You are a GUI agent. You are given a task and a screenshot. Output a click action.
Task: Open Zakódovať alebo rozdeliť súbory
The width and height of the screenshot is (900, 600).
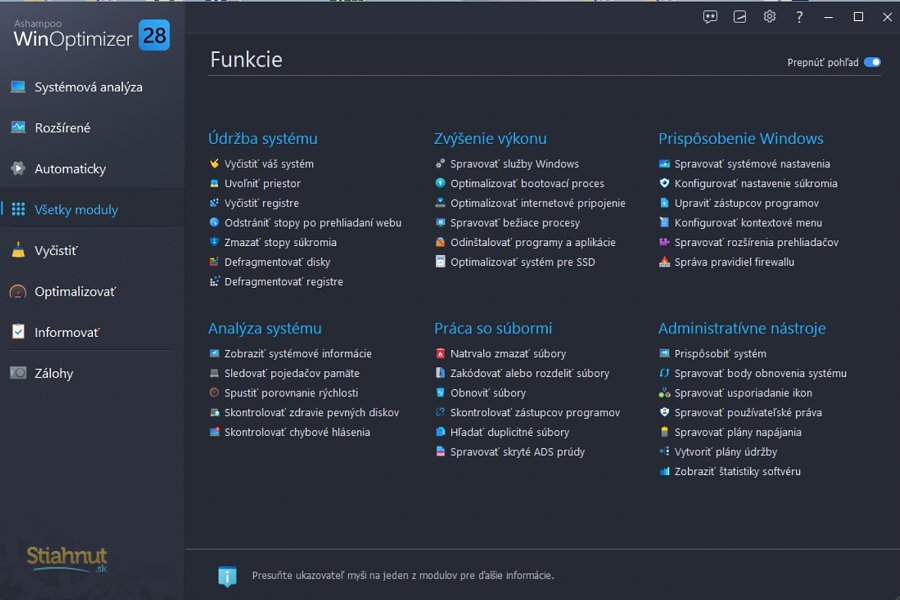pyautogui.click(x=529, y=373)
